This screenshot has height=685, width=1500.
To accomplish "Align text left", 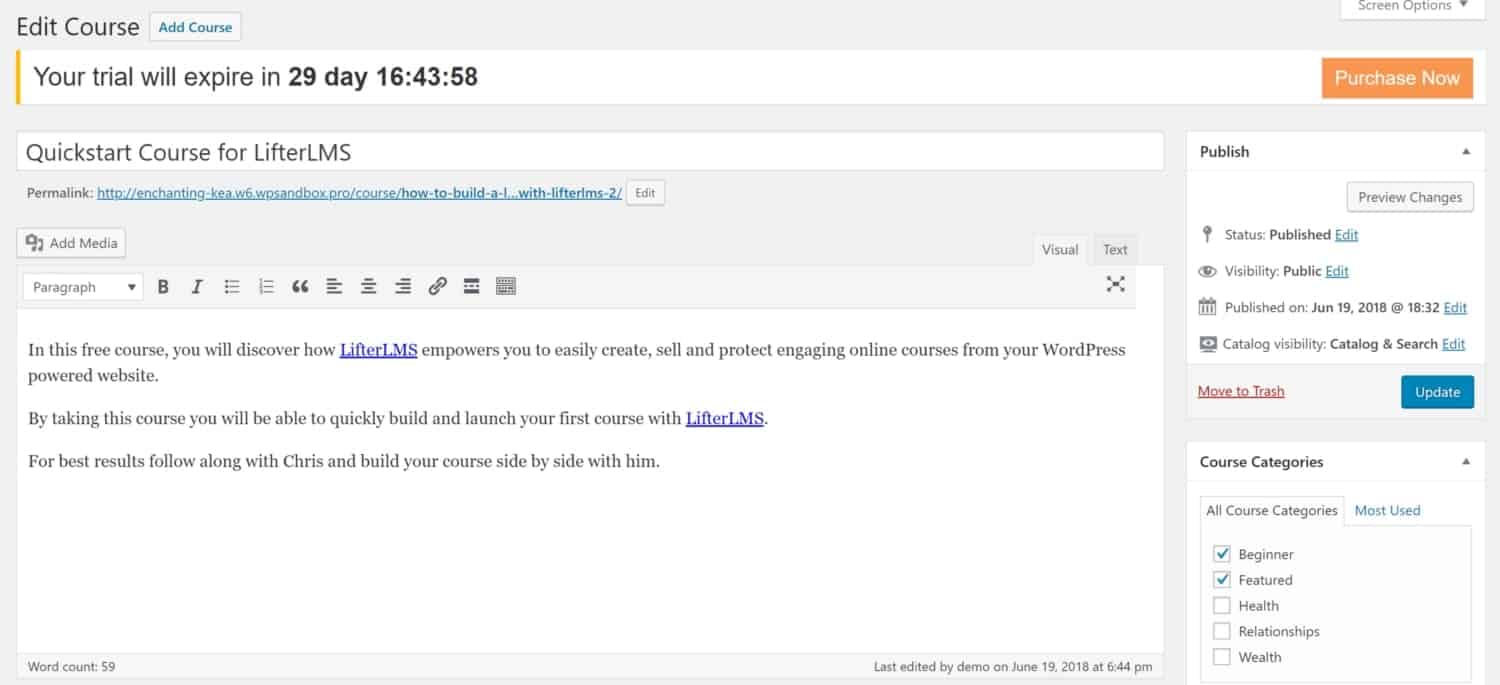I will point(334,287).
